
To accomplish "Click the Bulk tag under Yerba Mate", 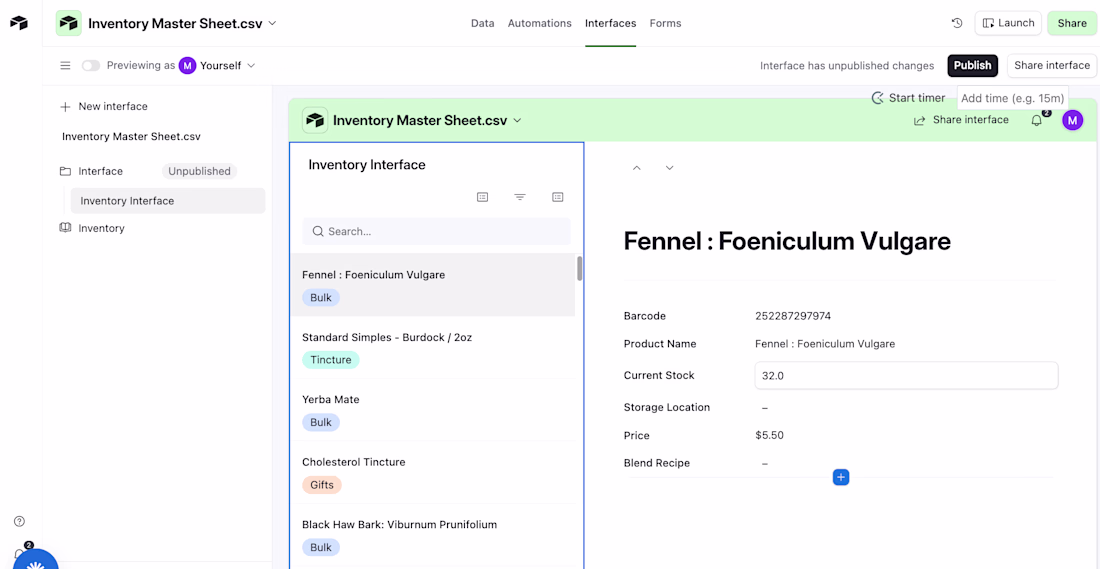I will [x=321, y=422].
